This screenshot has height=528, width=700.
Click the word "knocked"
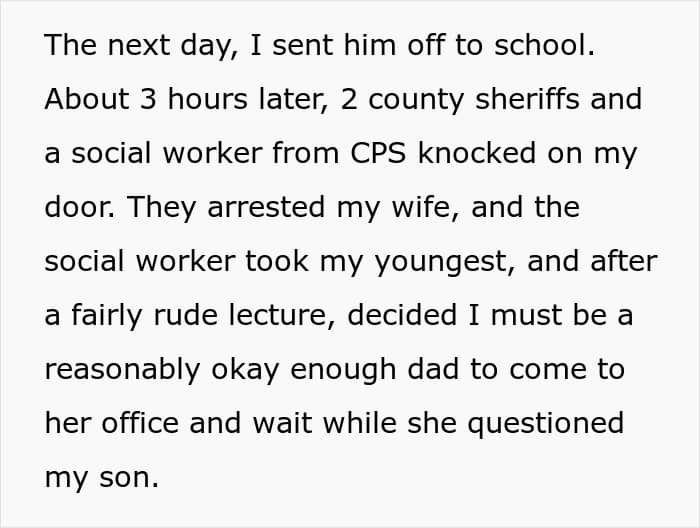(x=487, y=154)
